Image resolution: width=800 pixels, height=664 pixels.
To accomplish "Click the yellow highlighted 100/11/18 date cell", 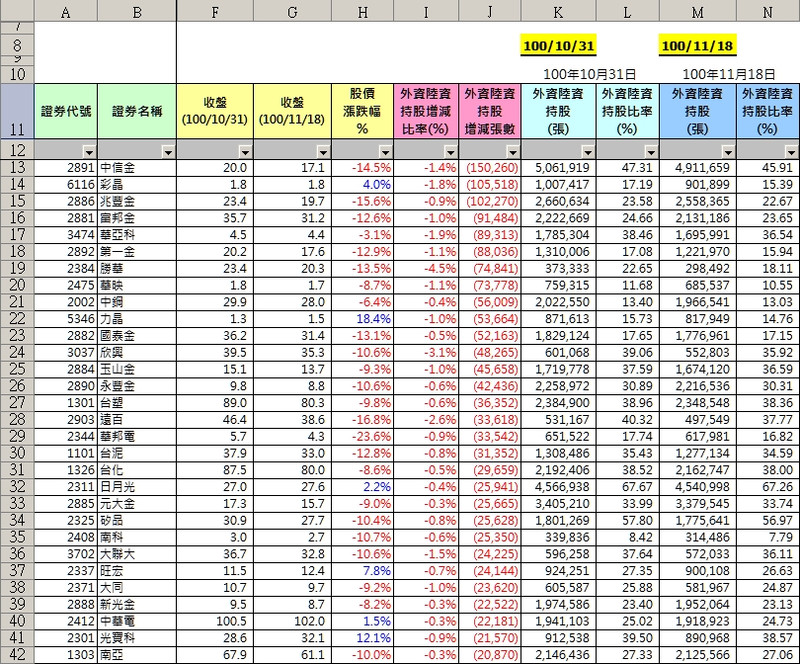I will [697, 45].
